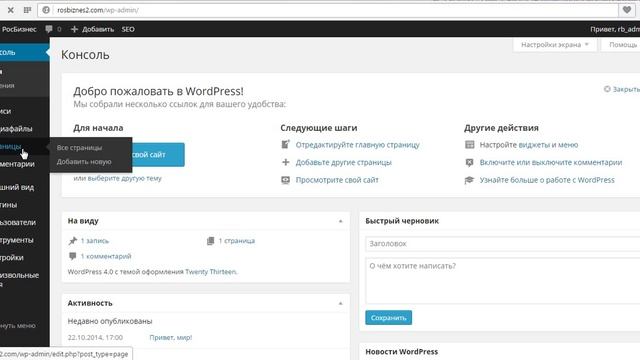The image size is (640, 360).
Task: Click Включите или выключите комментарии link
Action: click(x=551, y=162)
